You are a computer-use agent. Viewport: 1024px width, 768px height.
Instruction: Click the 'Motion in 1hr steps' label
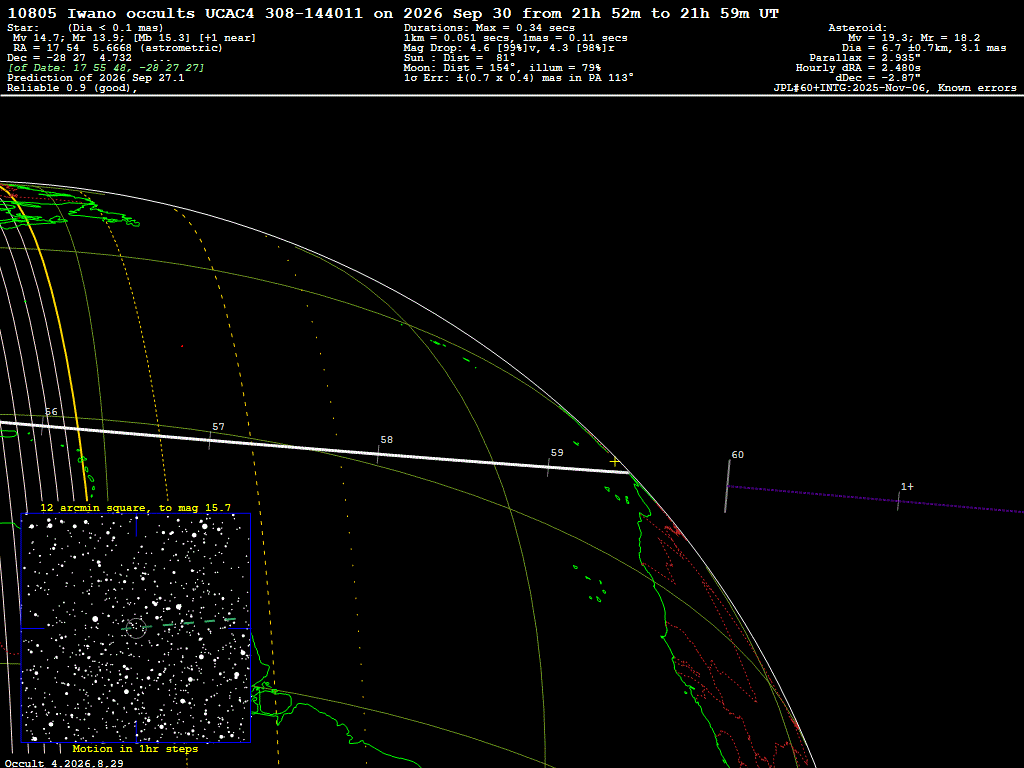[x=135, y=748]
